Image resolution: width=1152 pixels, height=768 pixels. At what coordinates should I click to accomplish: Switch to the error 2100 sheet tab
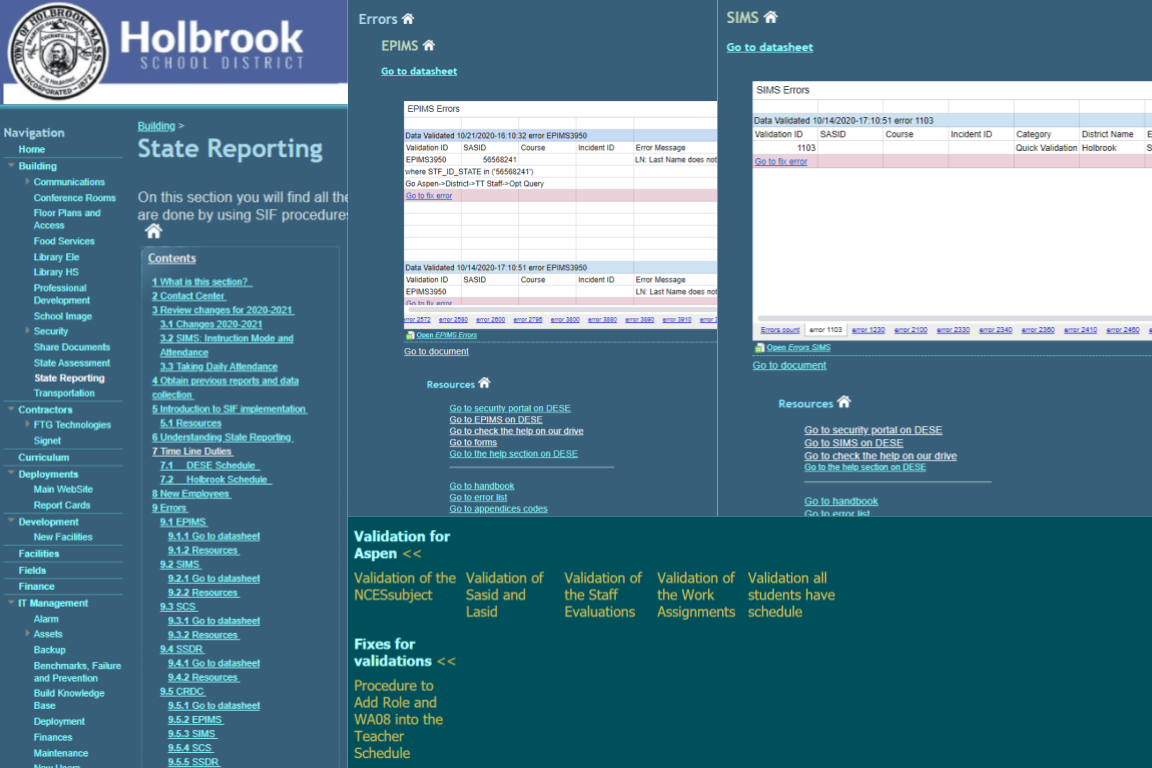click(910, 330)
